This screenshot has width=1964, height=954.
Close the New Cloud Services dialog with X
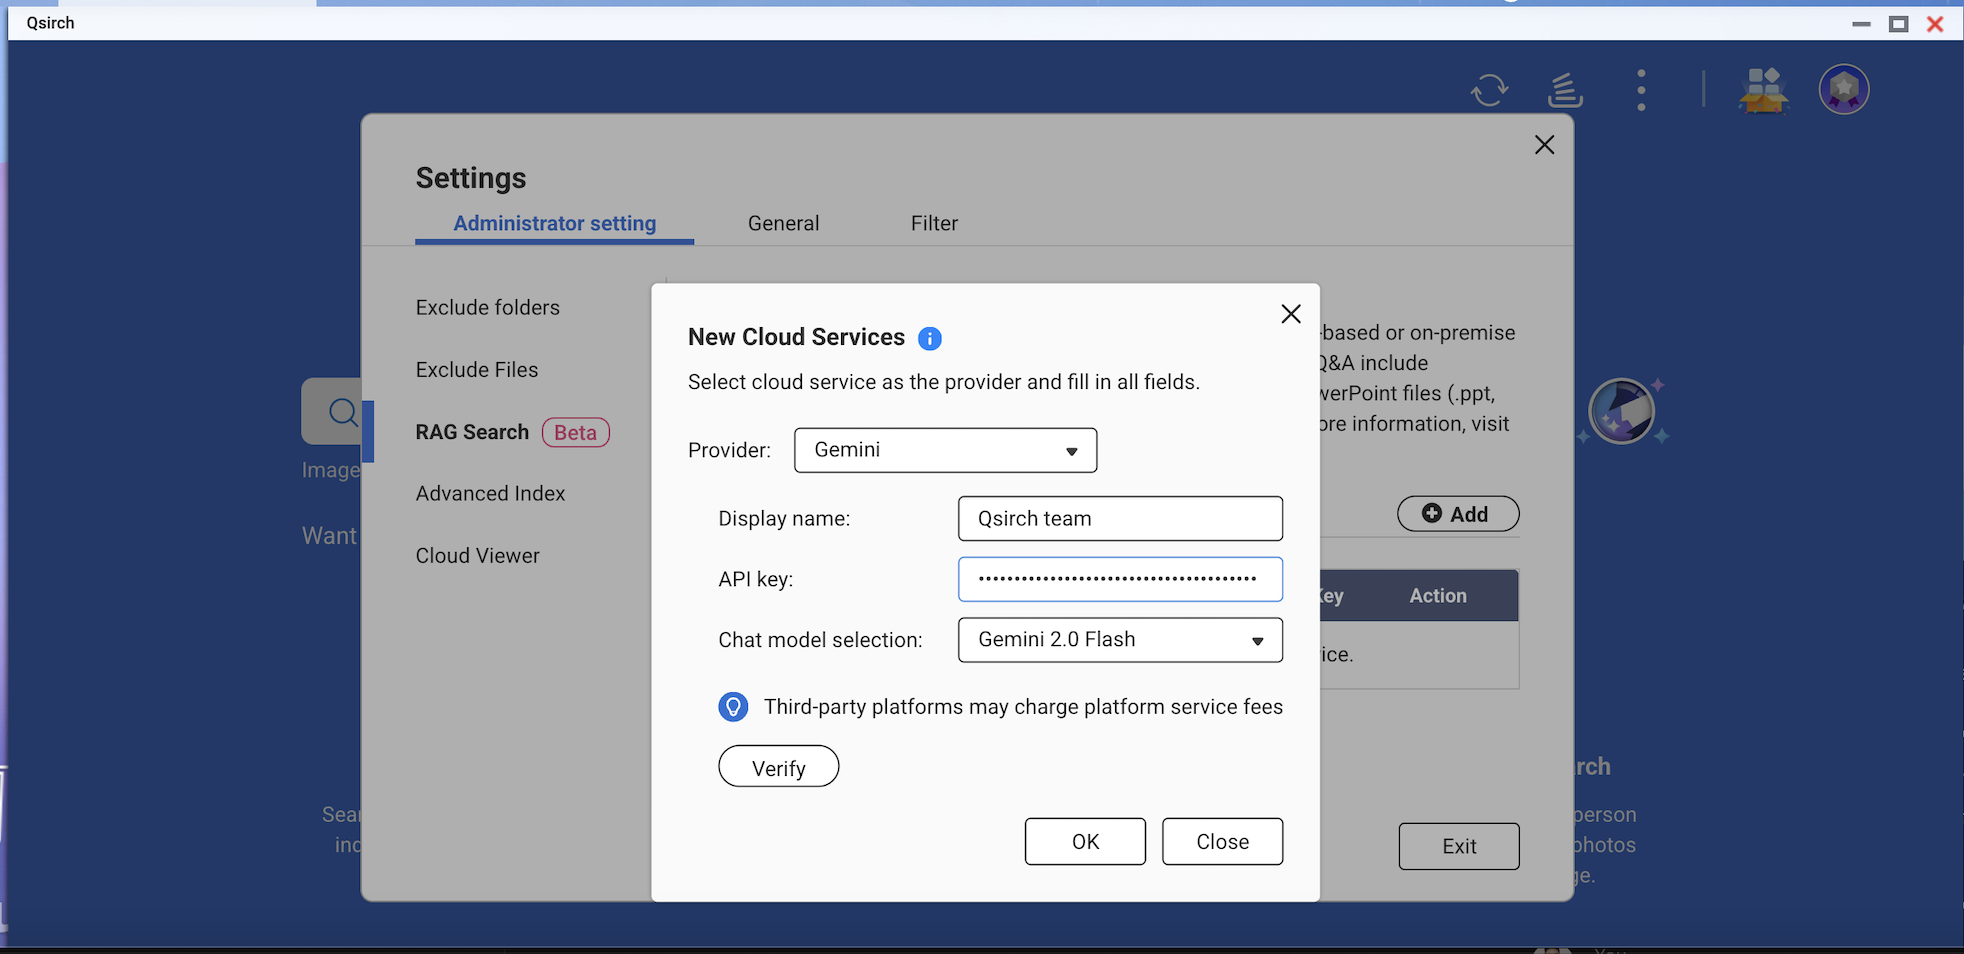[1290, 314]
